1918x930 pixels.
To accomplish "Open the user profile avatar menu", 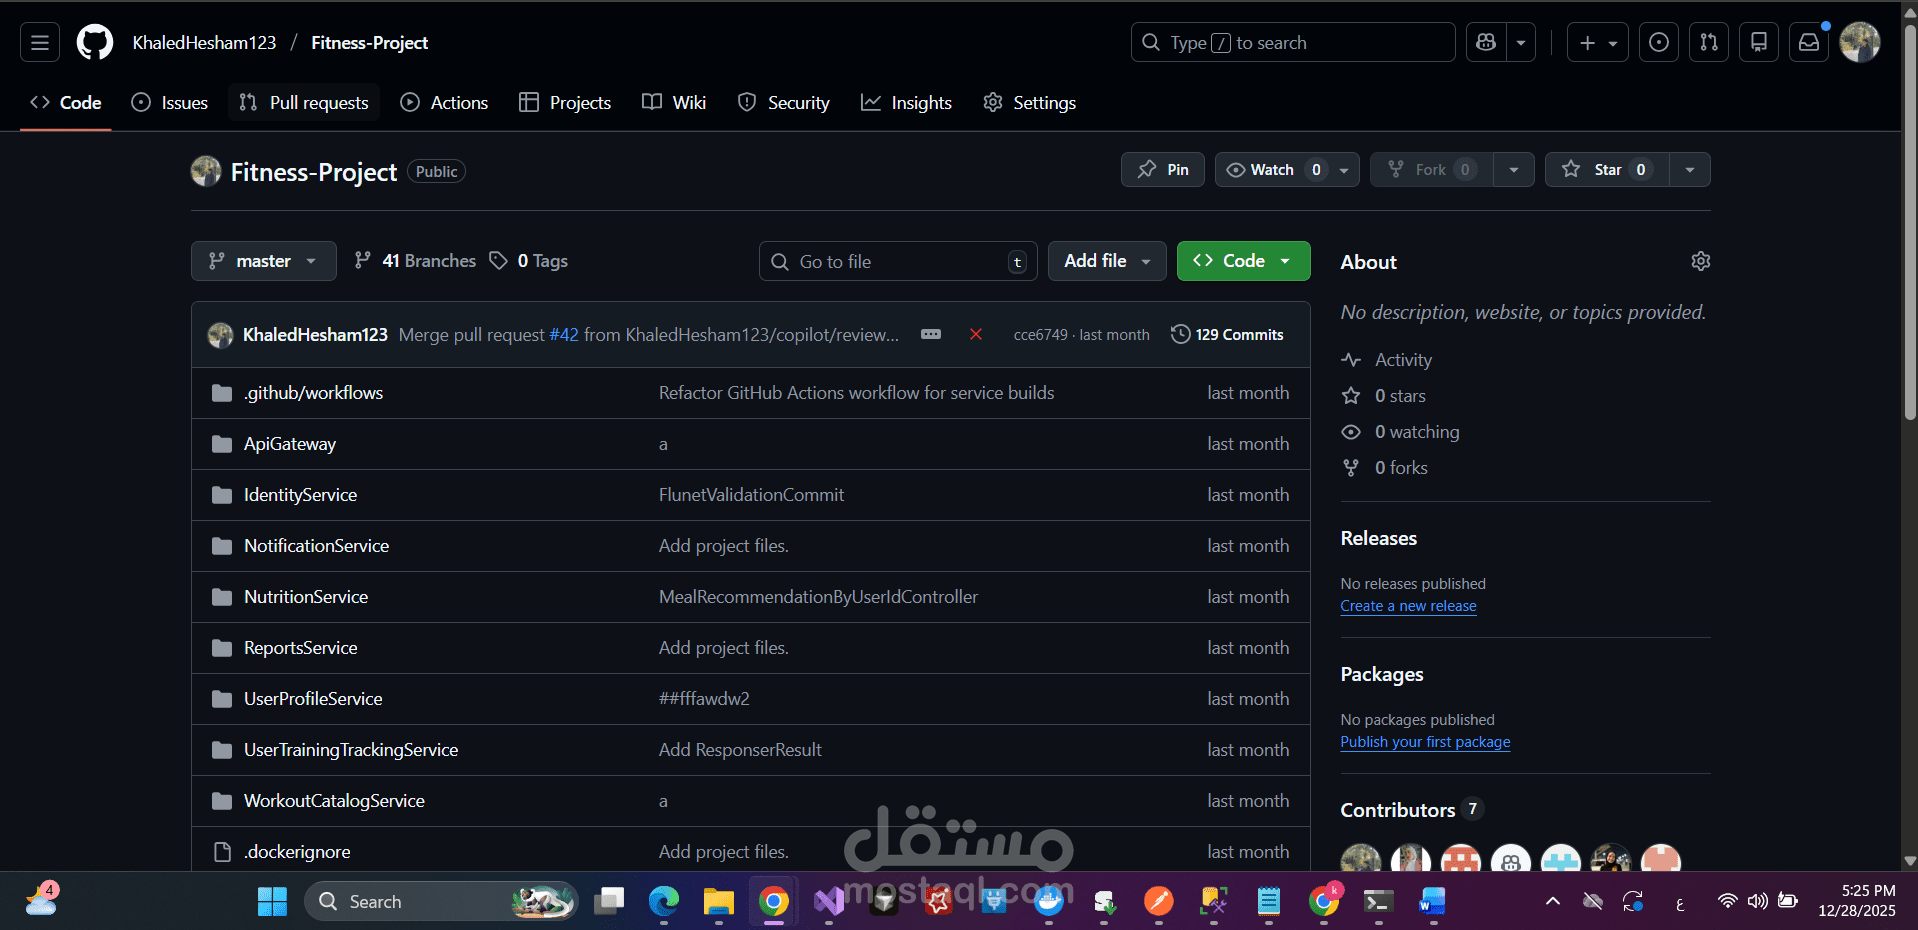I will [x=1860, y=42].
